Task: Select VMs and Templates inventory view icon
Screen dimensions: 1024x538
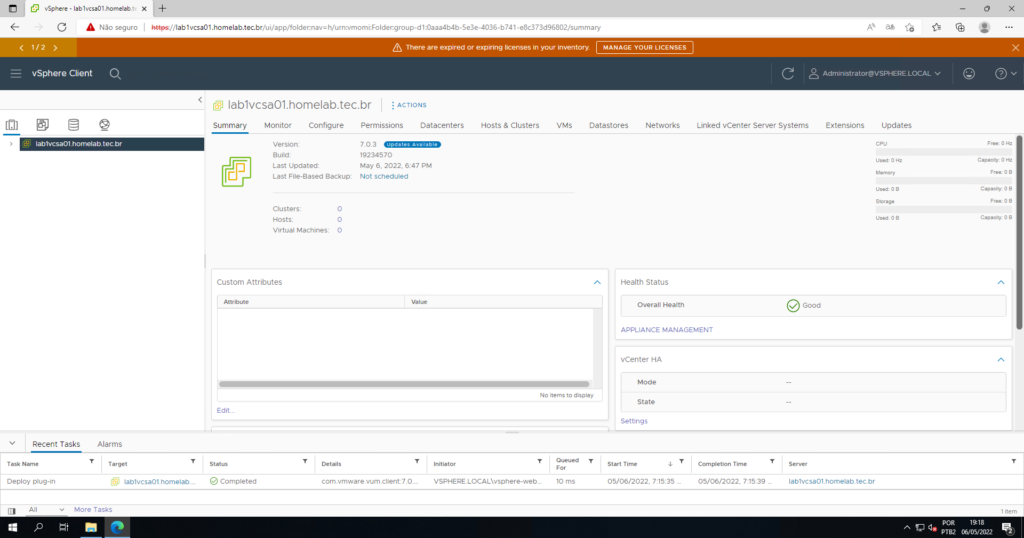Action: (42, 125)
